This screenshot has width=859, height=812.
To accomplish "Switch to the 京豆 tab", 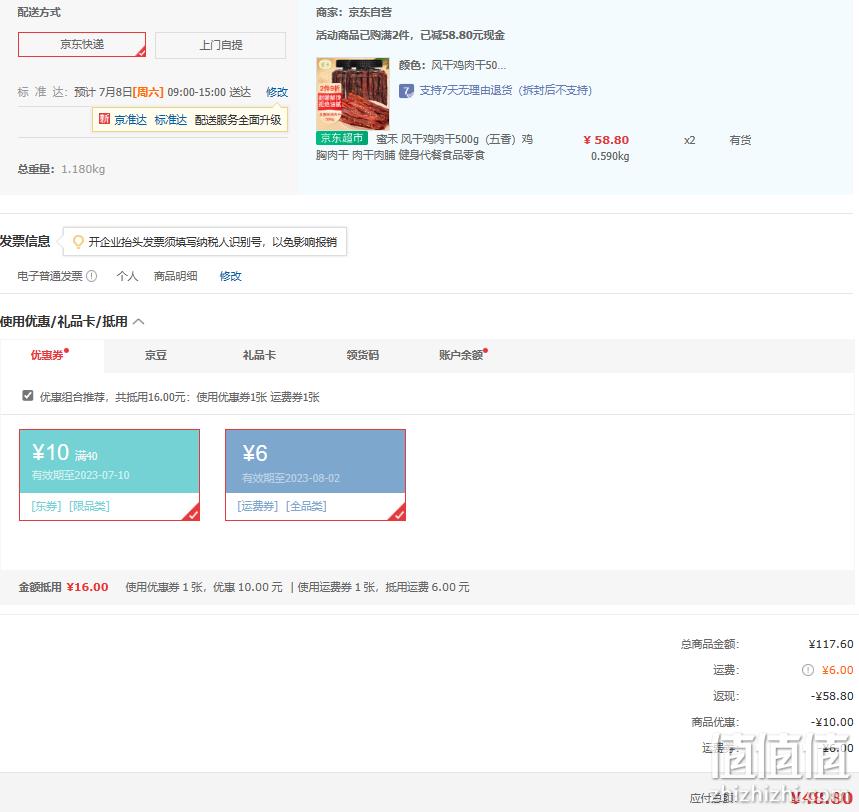I will click(156, 355).
